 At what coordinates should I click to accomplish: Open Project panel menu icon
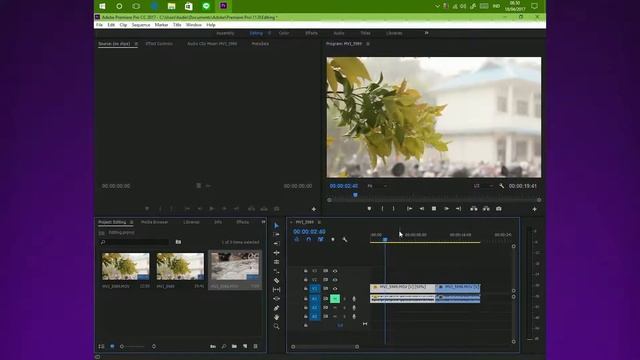pyautogui.click(x=131, y=222)
